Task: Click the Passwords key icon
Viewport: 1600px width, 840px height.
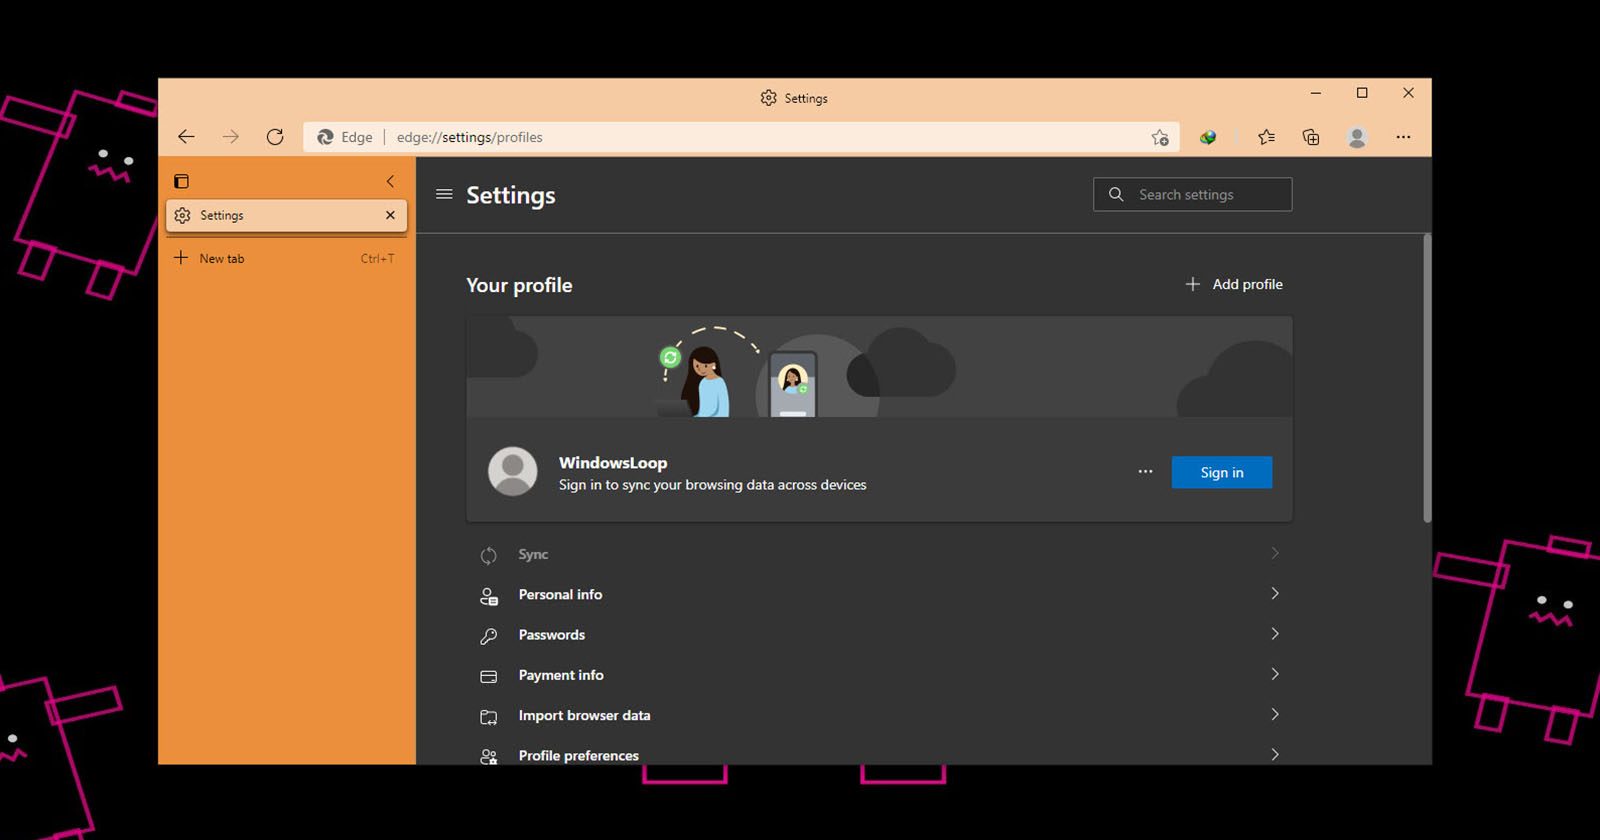Action: pyautogui.click(x=488, y=636)
